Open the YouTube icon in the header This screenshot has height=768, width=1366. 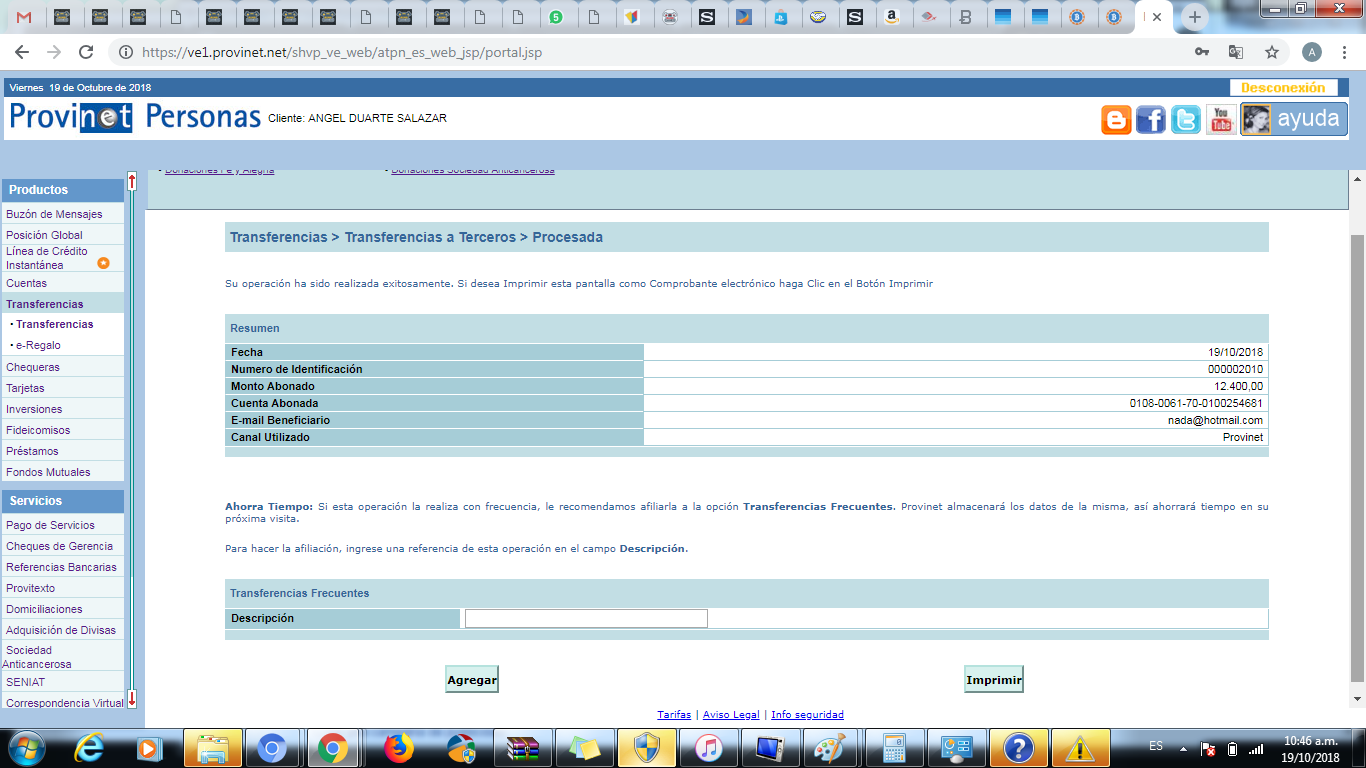coord(1221,120)
